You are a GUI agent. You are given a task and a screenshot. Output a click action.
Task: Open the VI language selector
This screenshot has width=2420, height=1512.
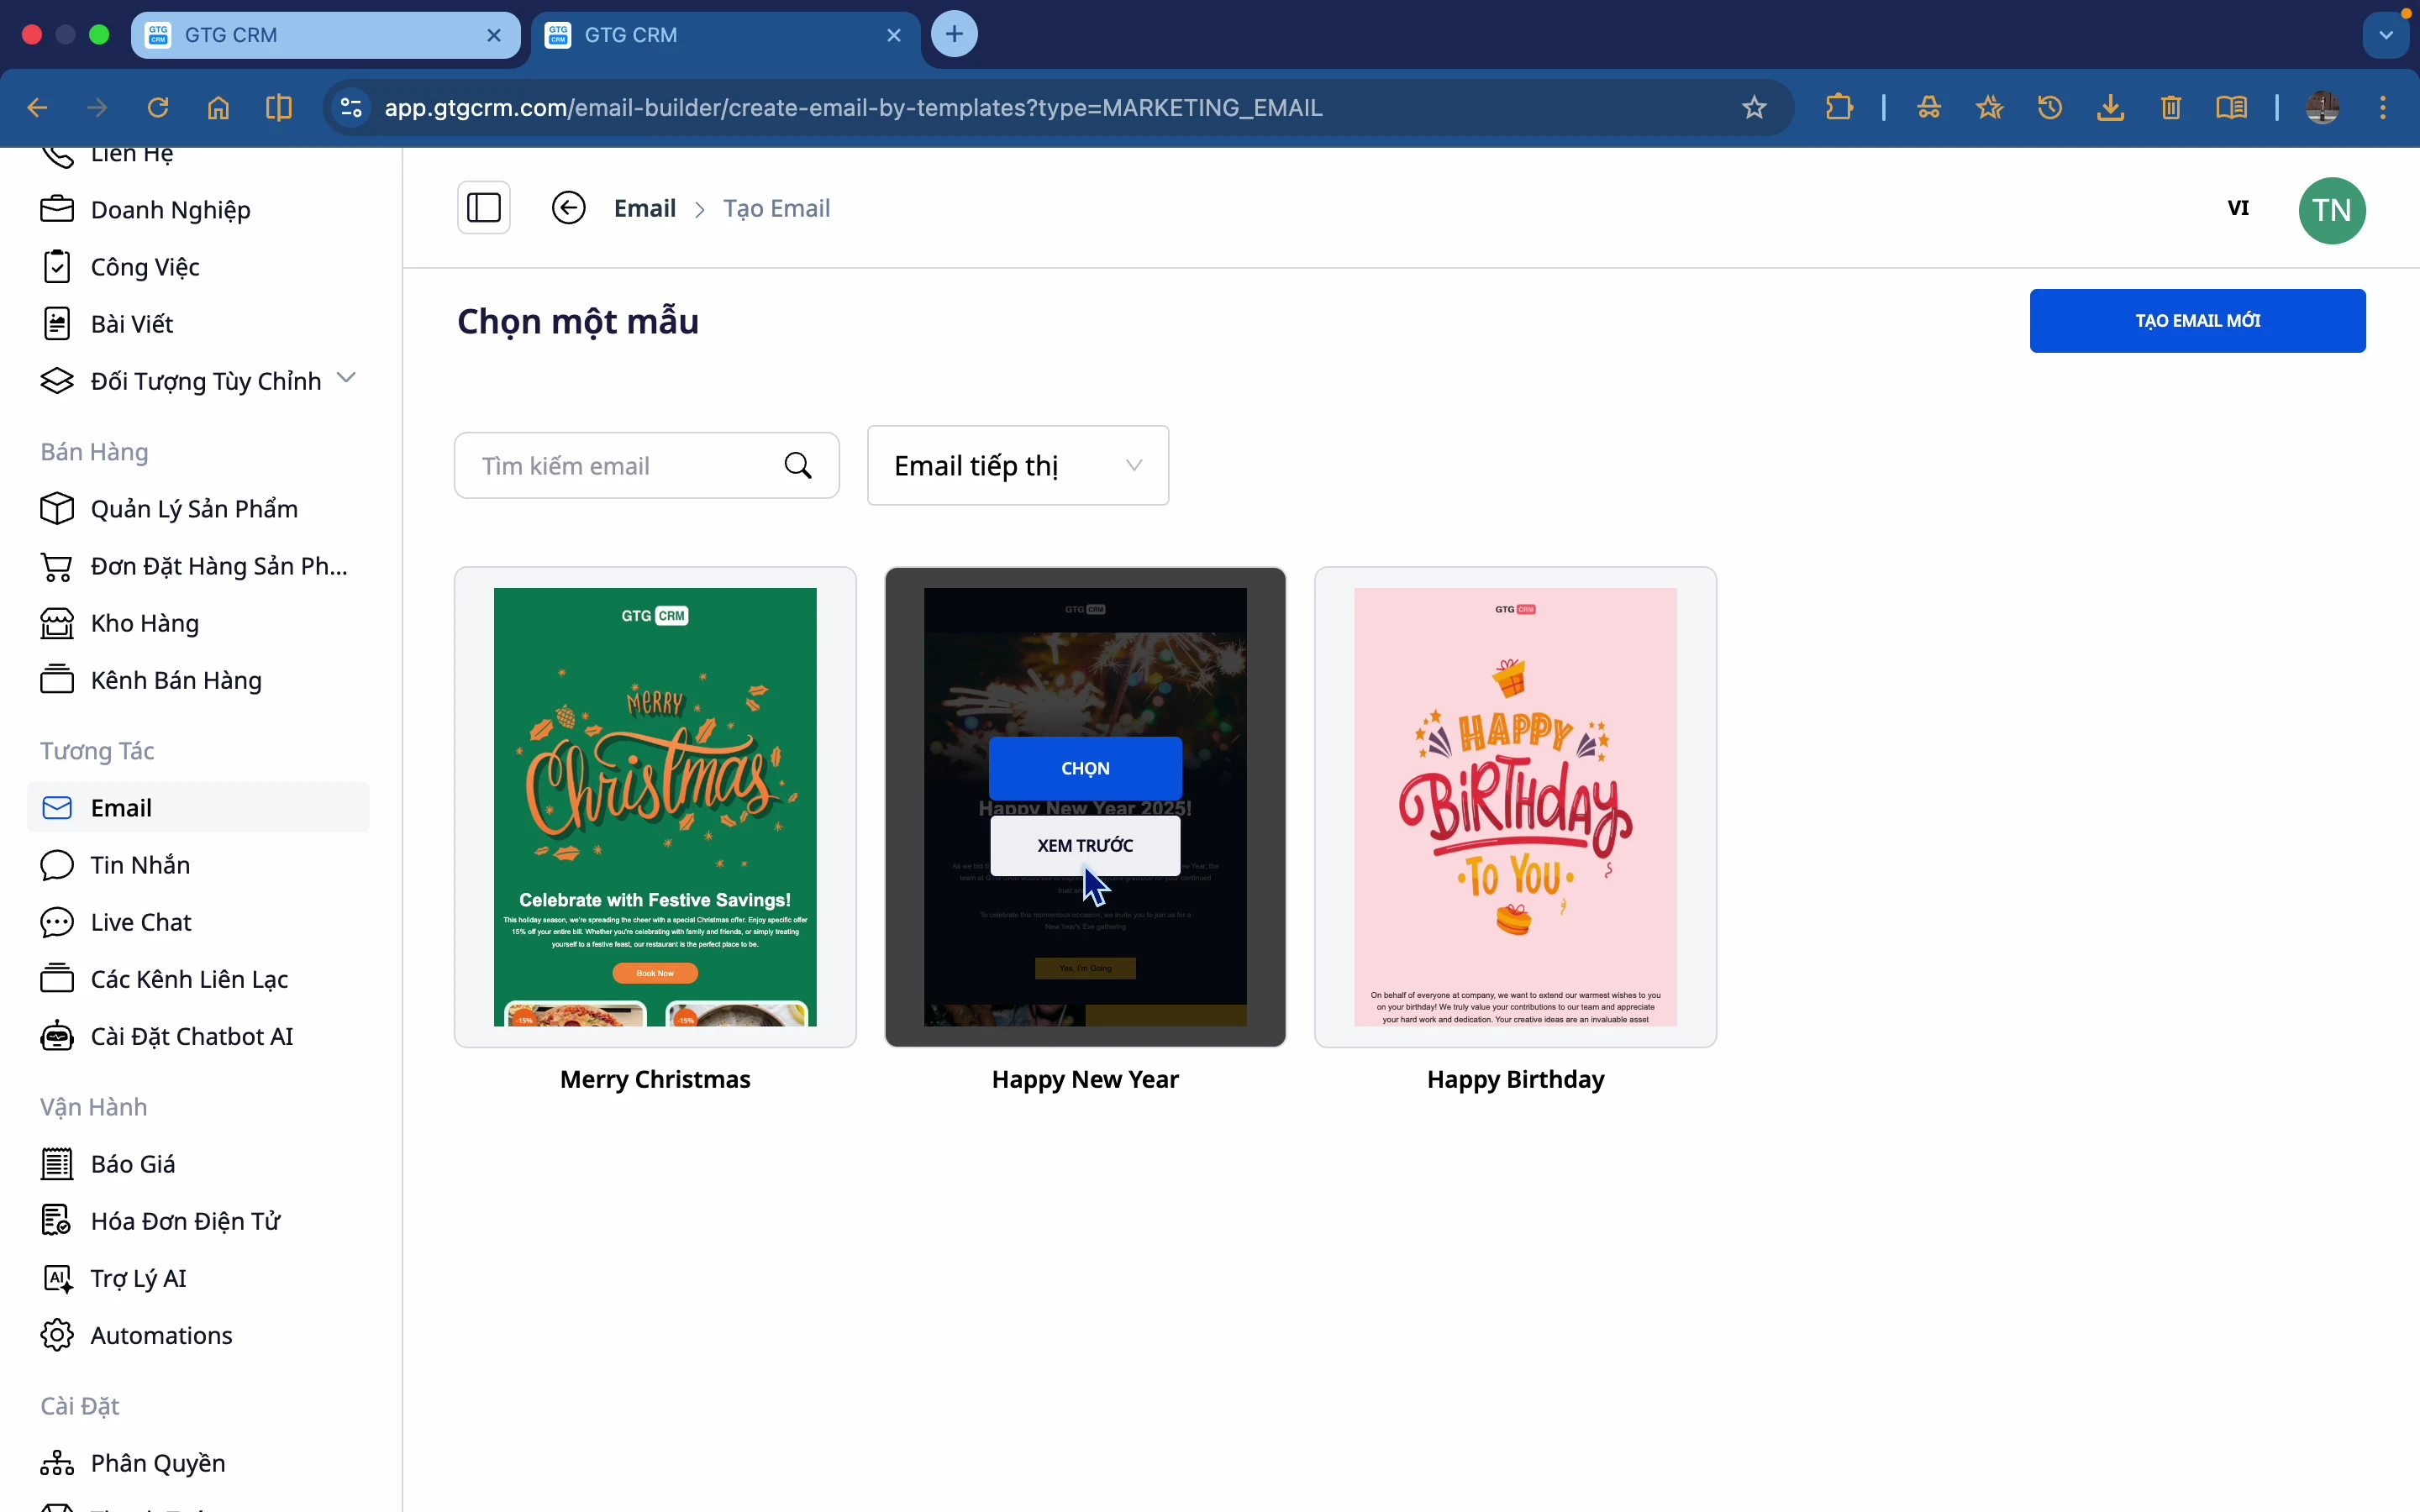[x=2239, y=208]
